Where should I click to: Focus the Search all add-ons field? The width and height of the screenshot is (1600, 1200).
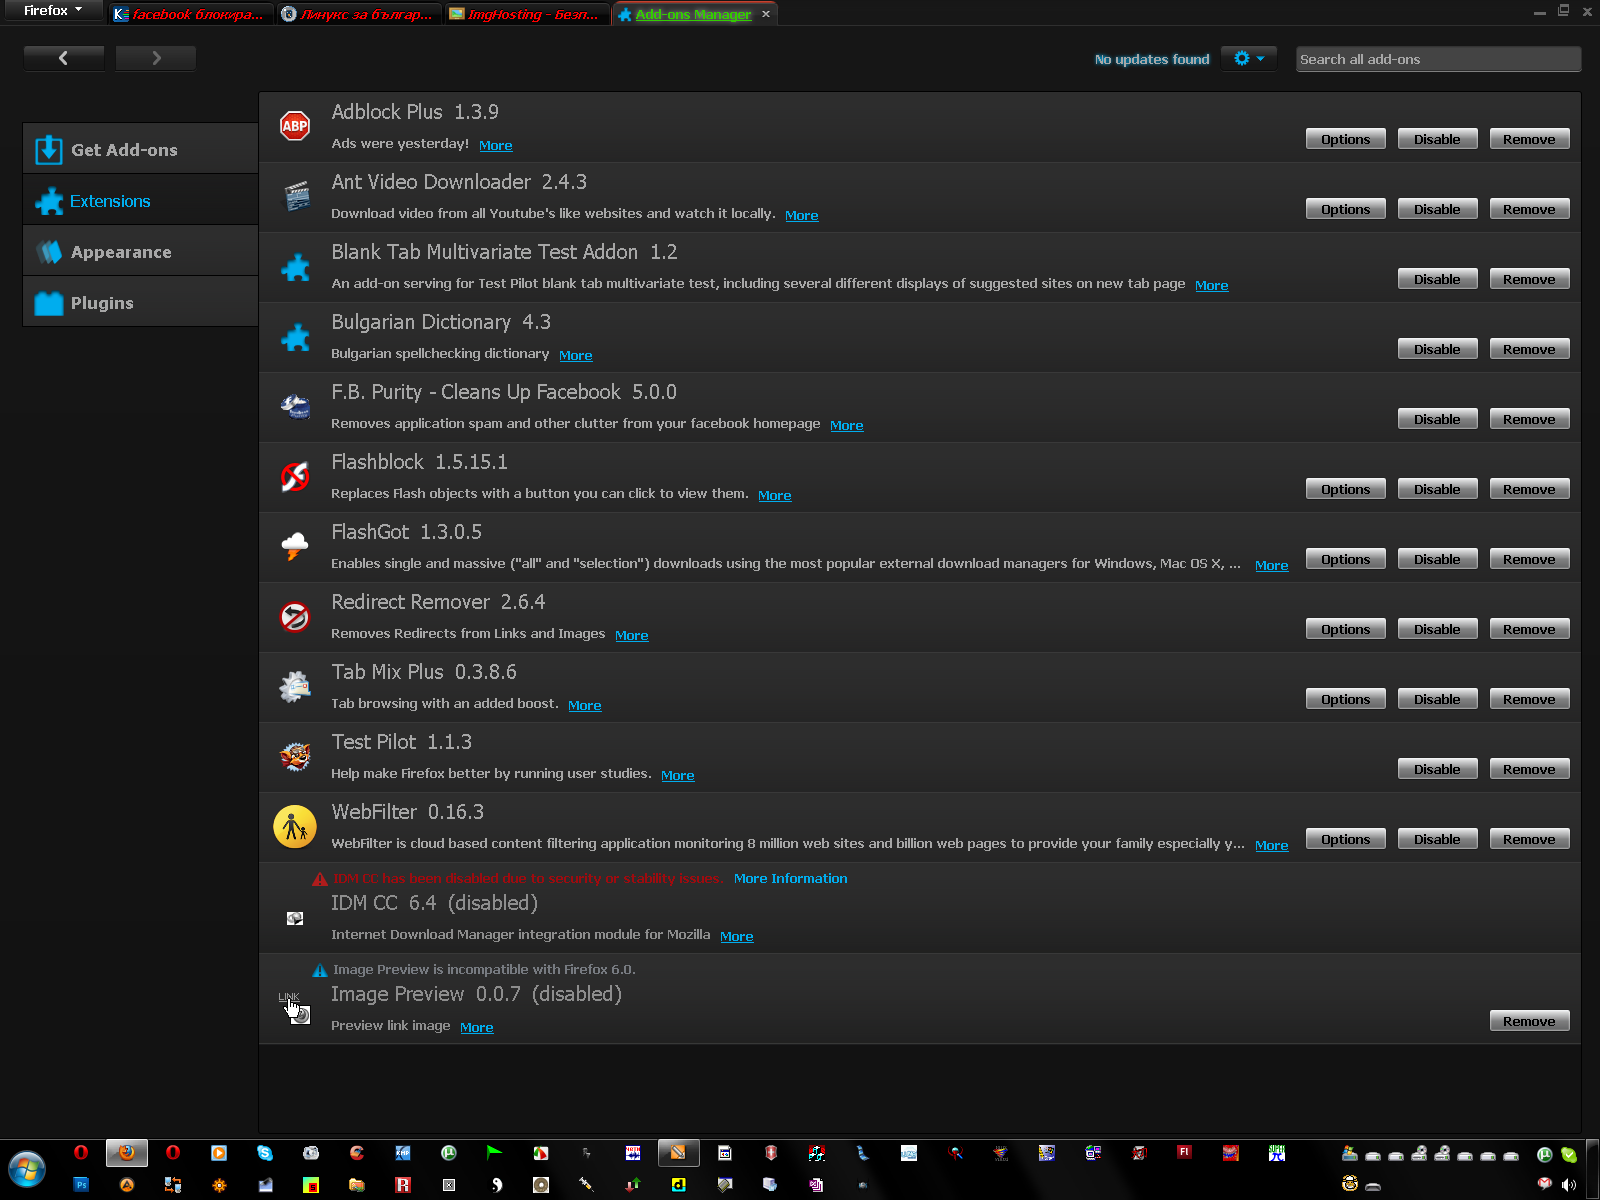coord(1438,59)
